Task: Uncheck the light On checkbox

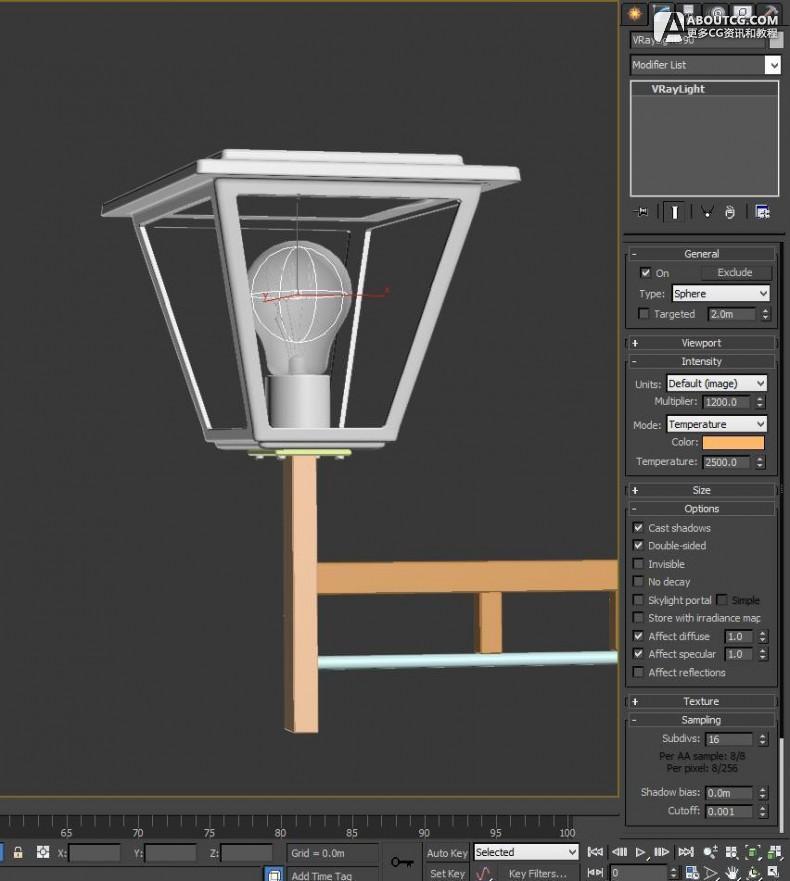Action: [x=645, y=273]
